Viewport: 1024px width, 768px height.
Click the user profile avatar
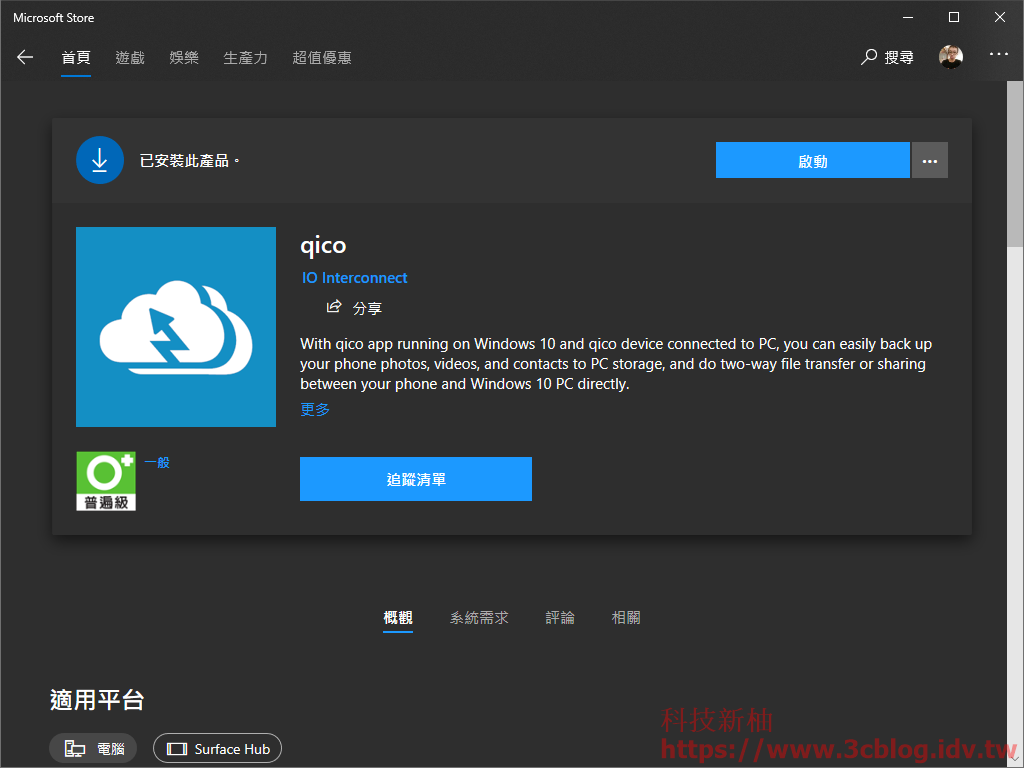click(x=950, y=57)
